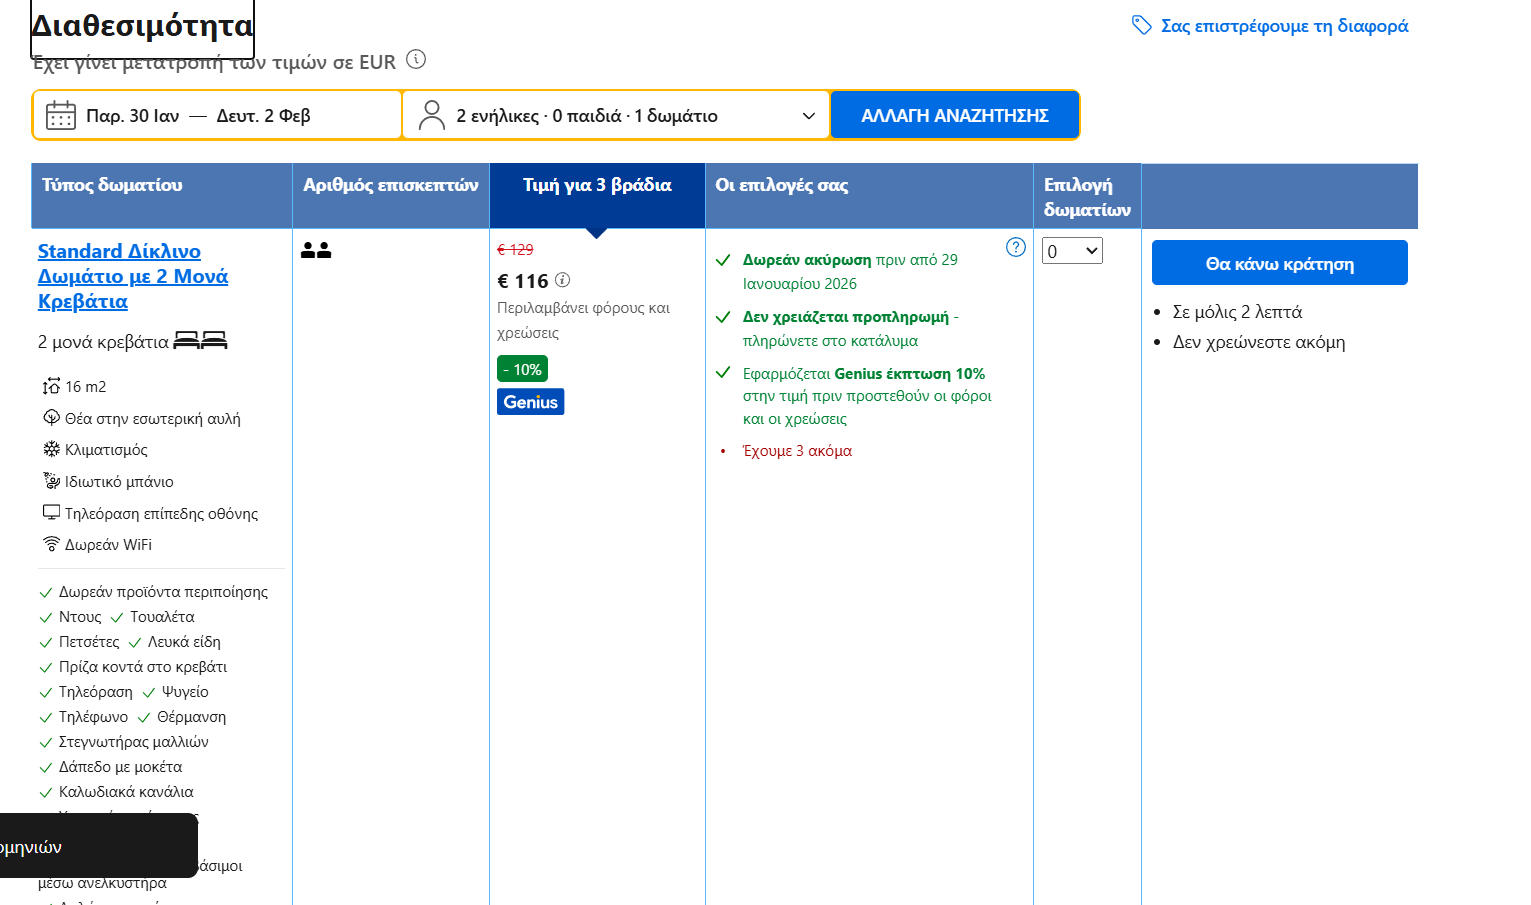Click the Τύπος δωματίου column header
The width and height of the screenshot is (1531, 905).
pos(112,185)
